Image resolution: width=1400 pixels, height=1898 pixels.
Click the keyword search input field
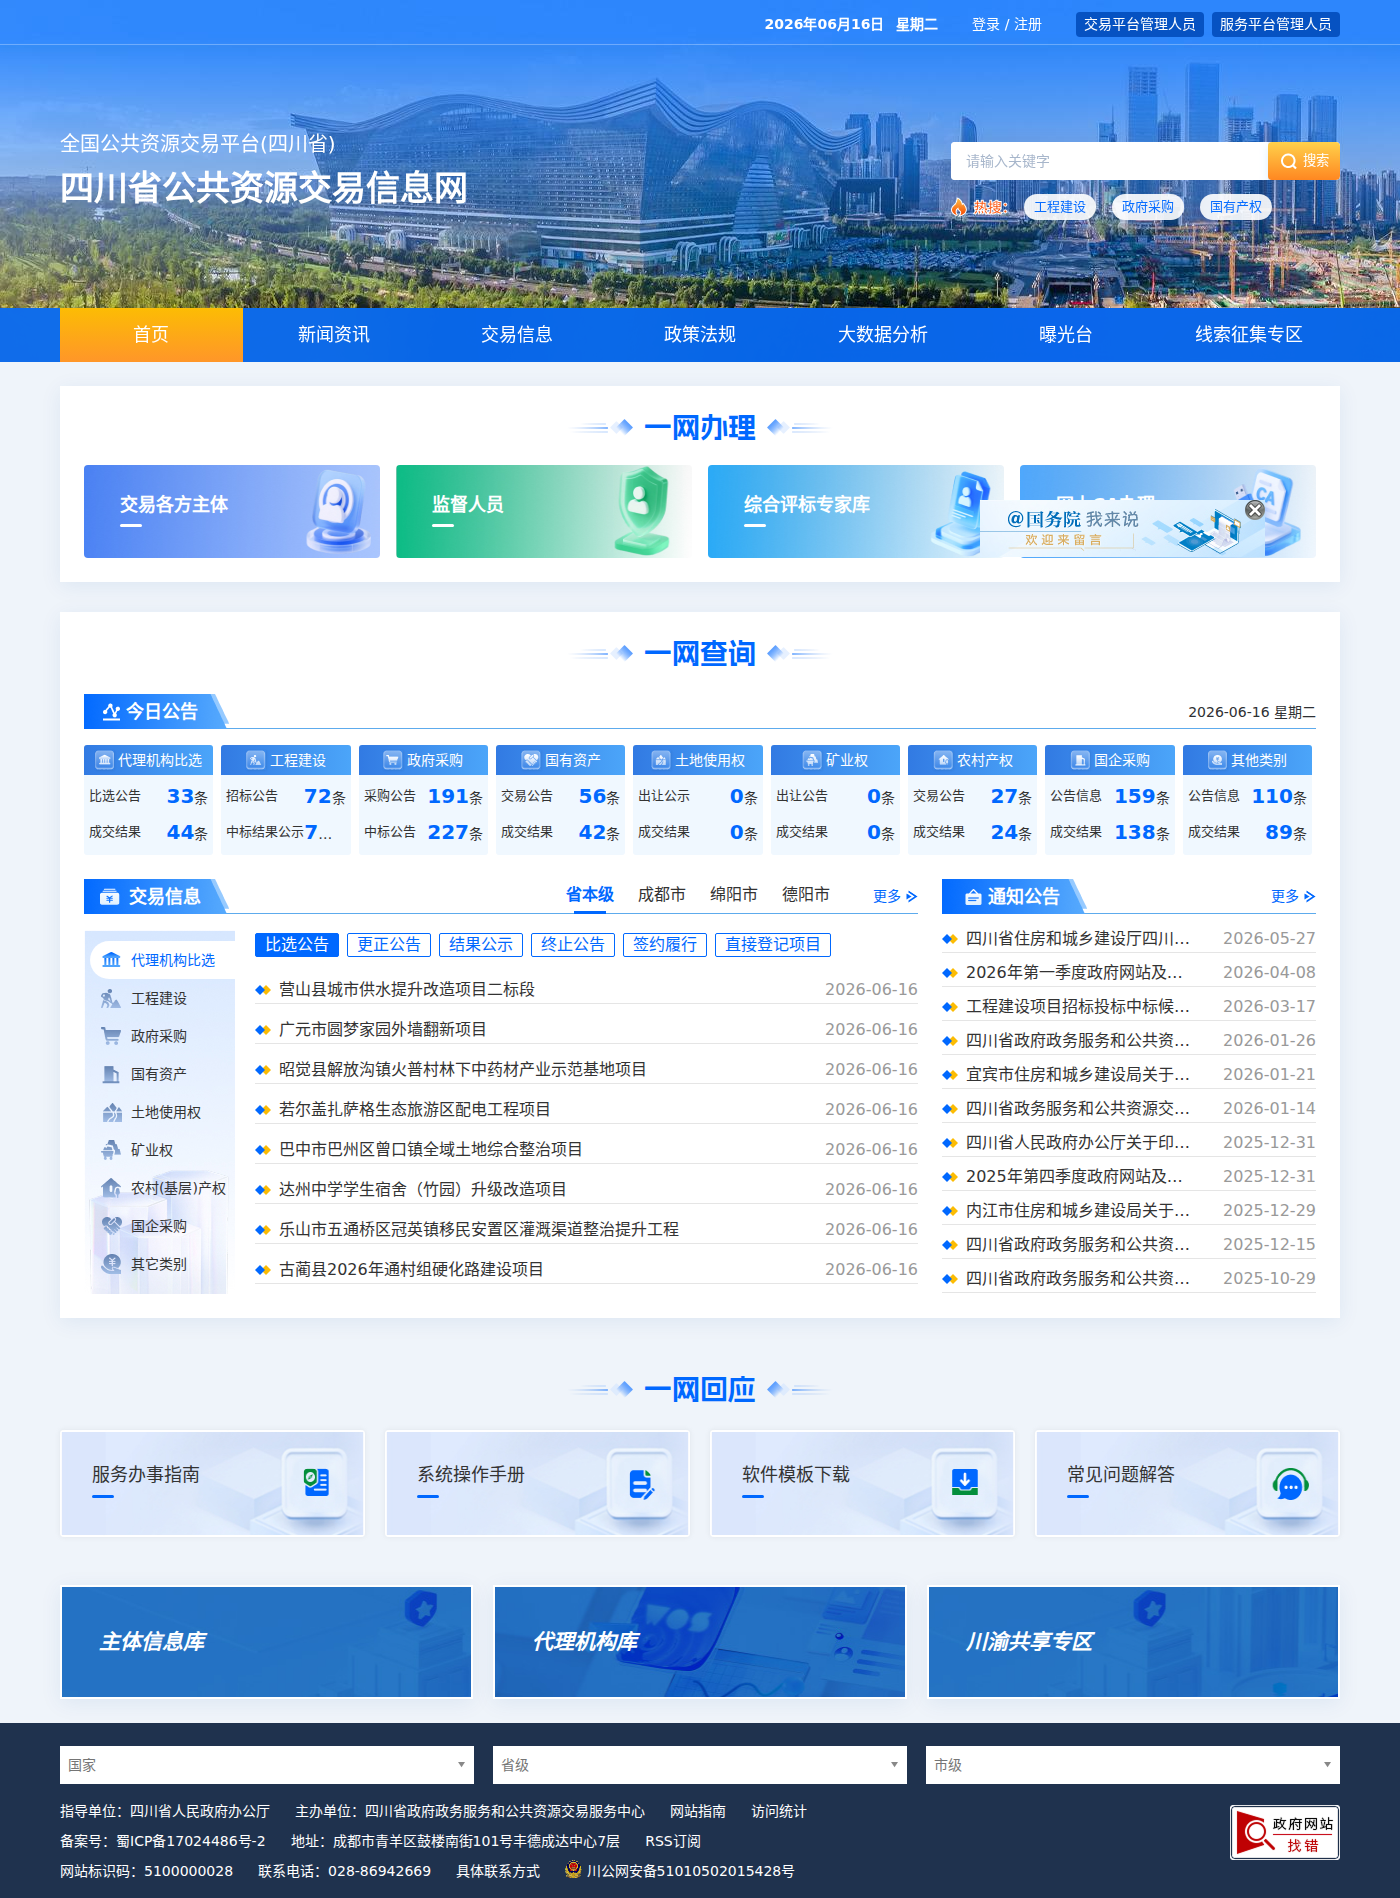(x=1109, y=161)
